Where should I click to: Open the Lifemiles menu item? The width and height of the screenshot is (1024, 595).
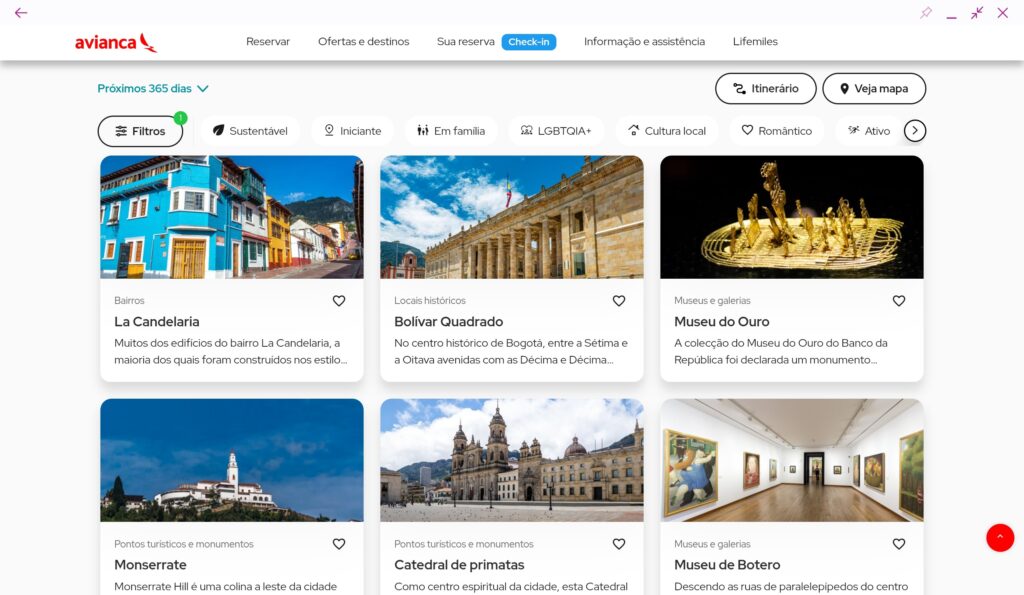(x=755, y=42)
